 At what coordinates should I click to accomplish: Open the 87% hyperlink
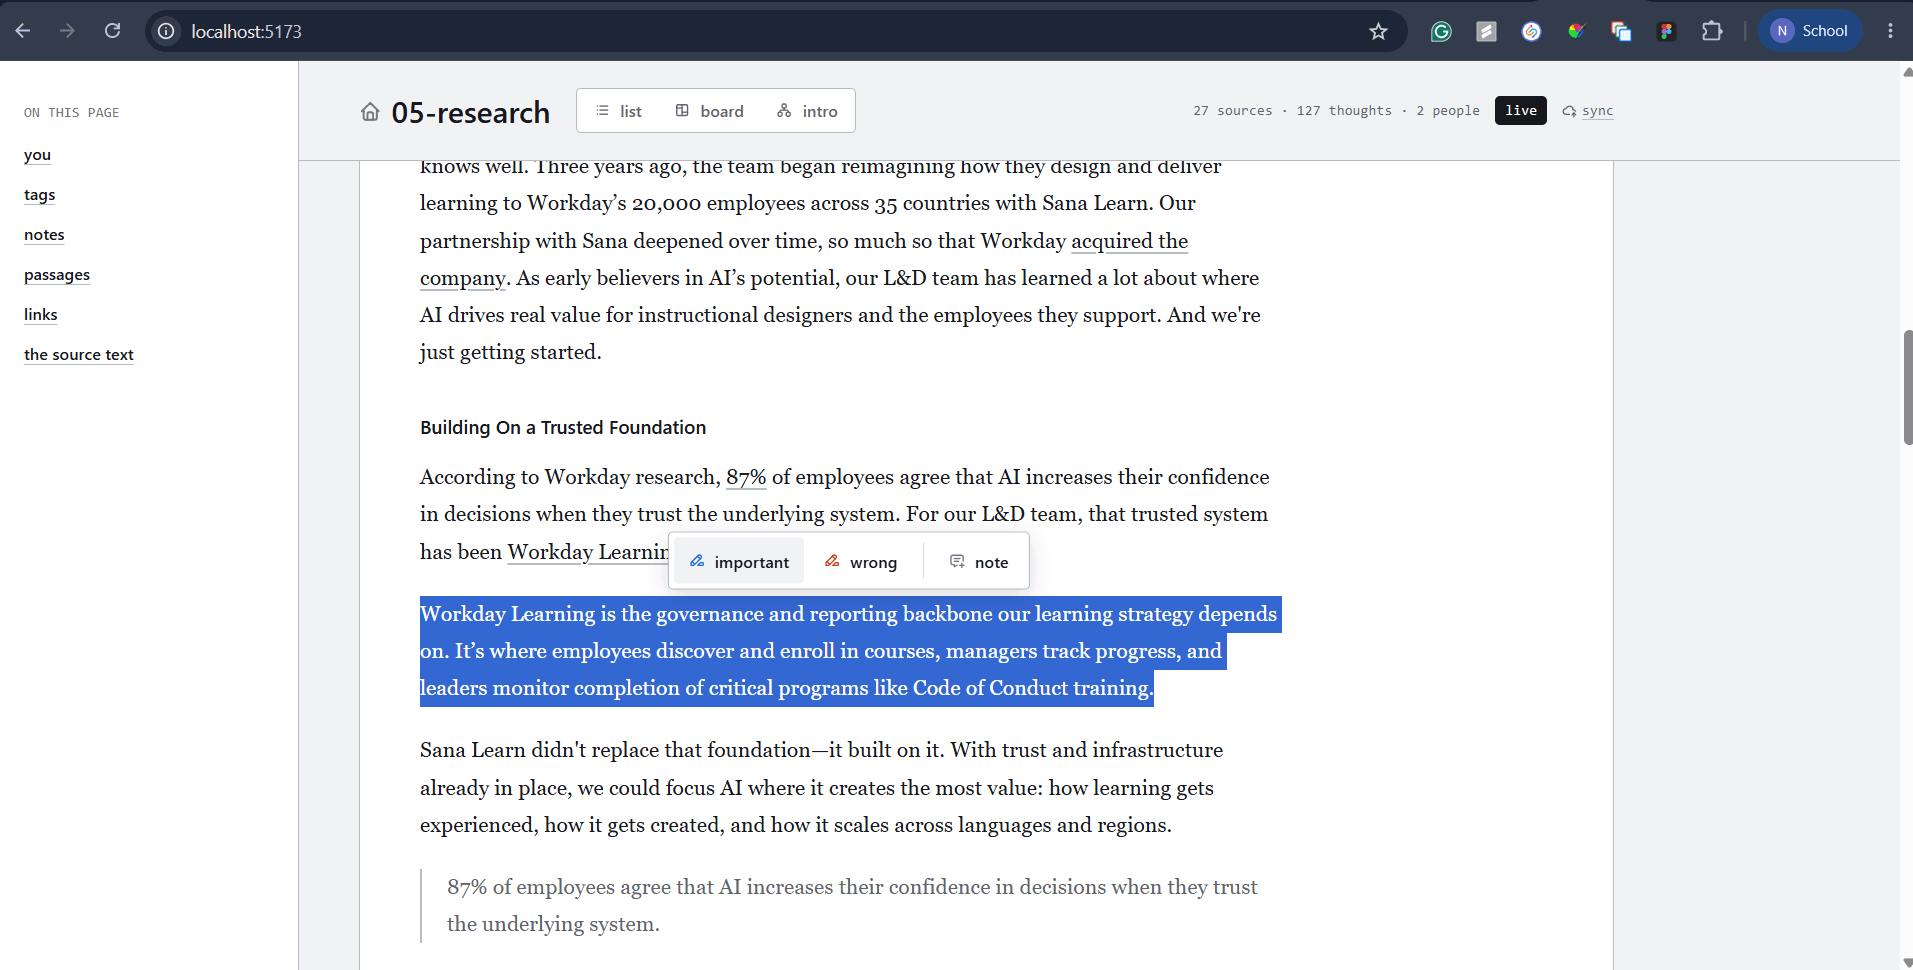coord(746,477)
